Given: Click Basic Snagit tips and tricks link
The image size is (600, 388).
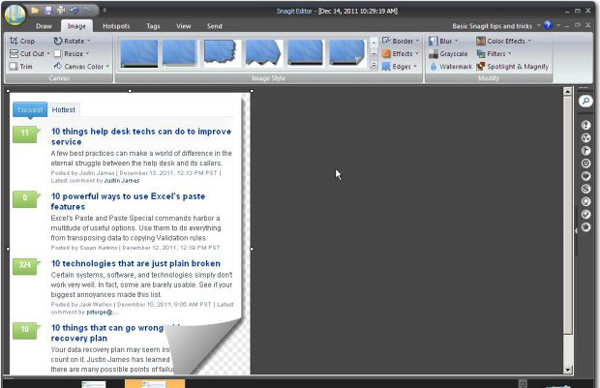Looking at the screenshot, I should click(492, 26).
